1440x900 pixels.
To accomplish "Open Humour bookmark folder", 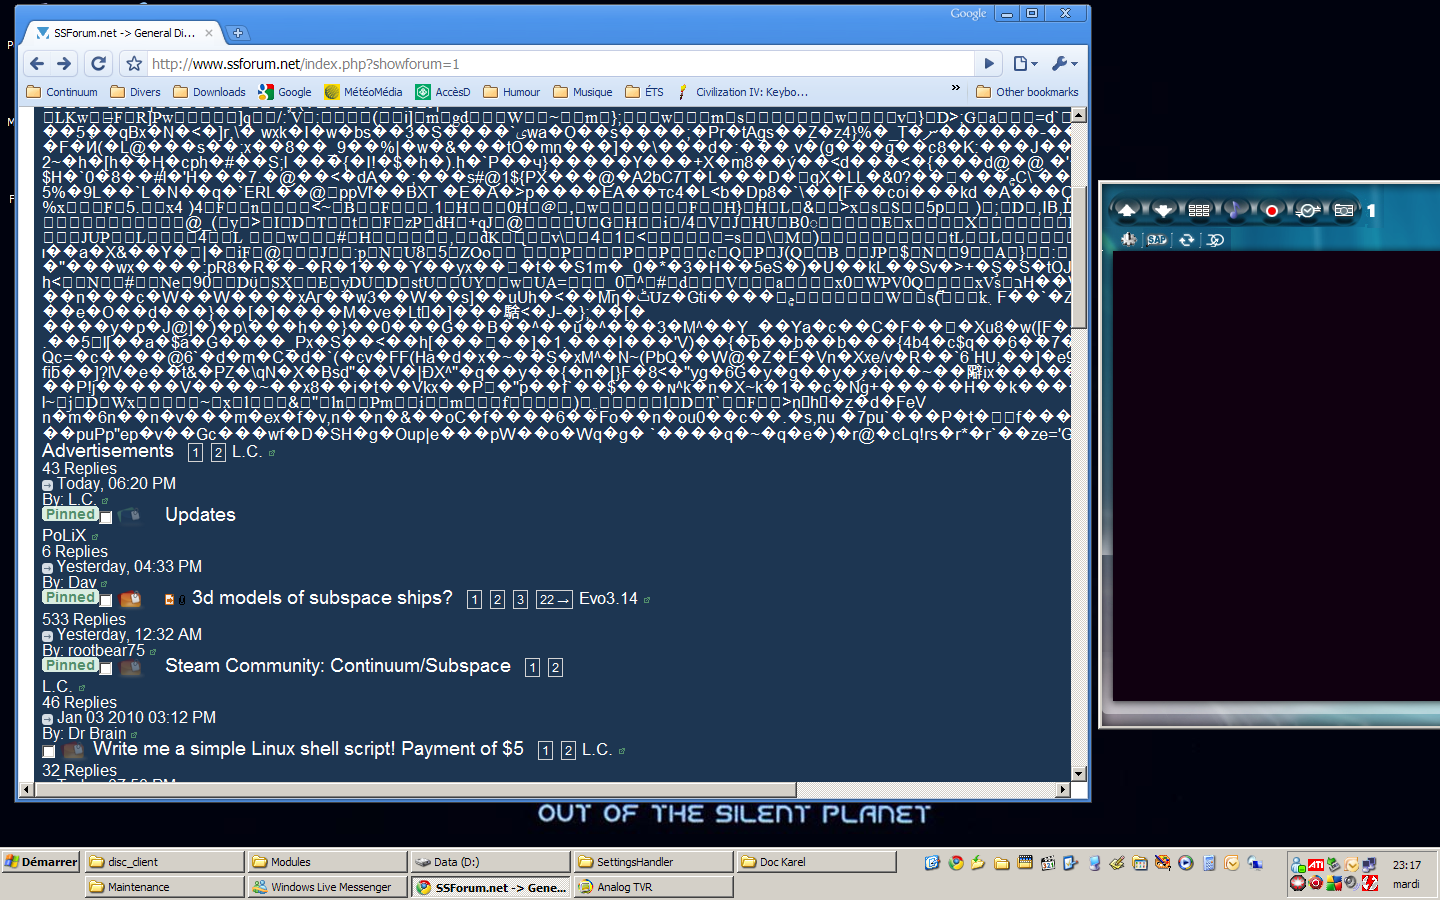I will coord(511,92).
